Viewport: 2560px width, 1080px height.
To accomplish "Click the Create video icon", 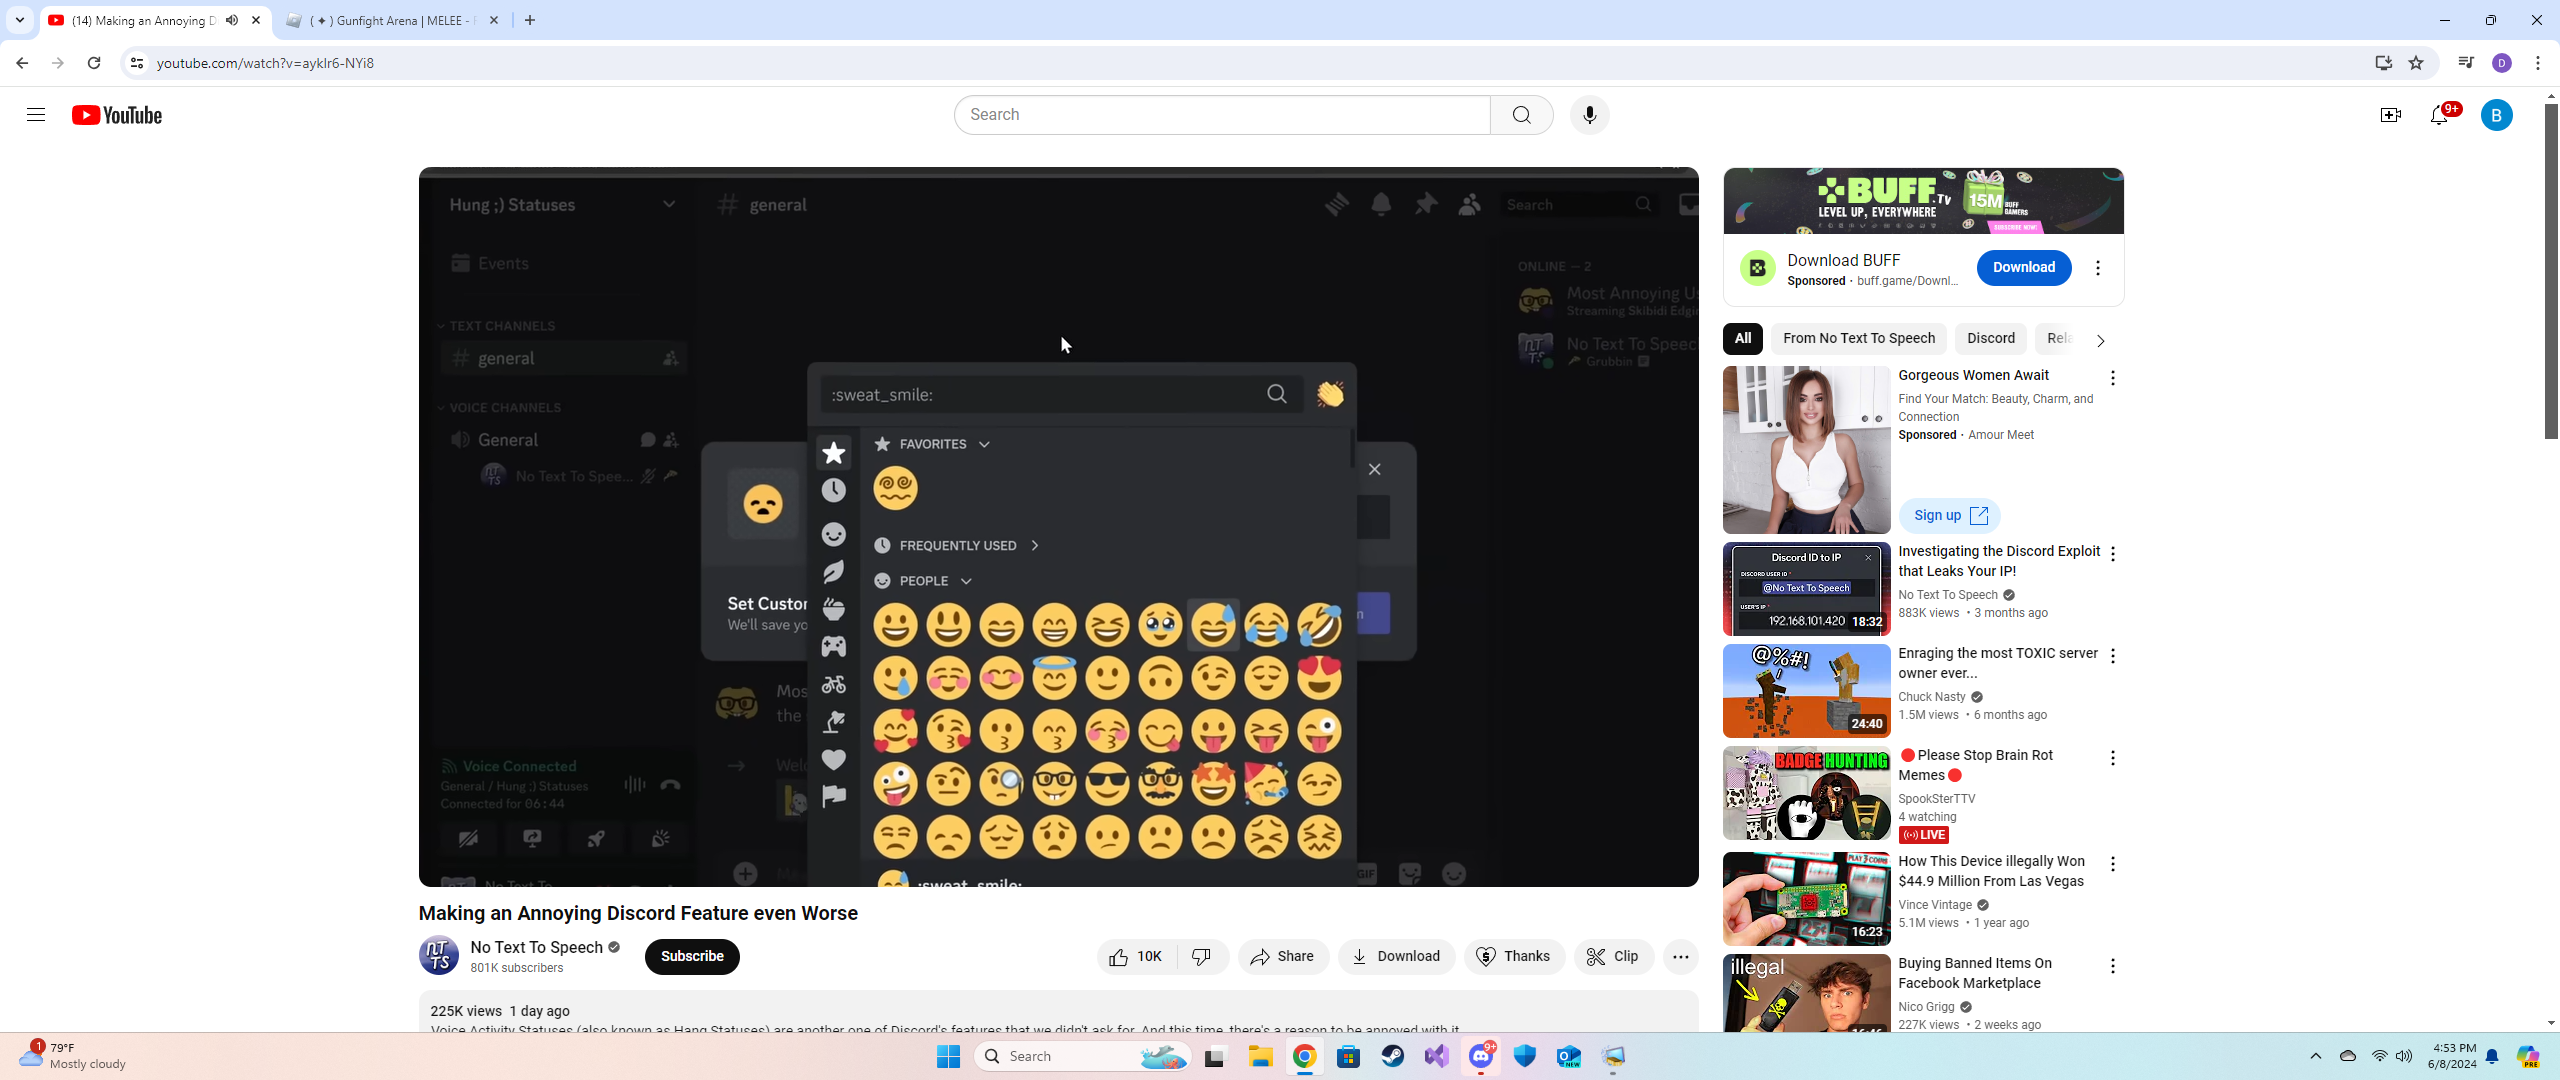I will click(2390, 115).
